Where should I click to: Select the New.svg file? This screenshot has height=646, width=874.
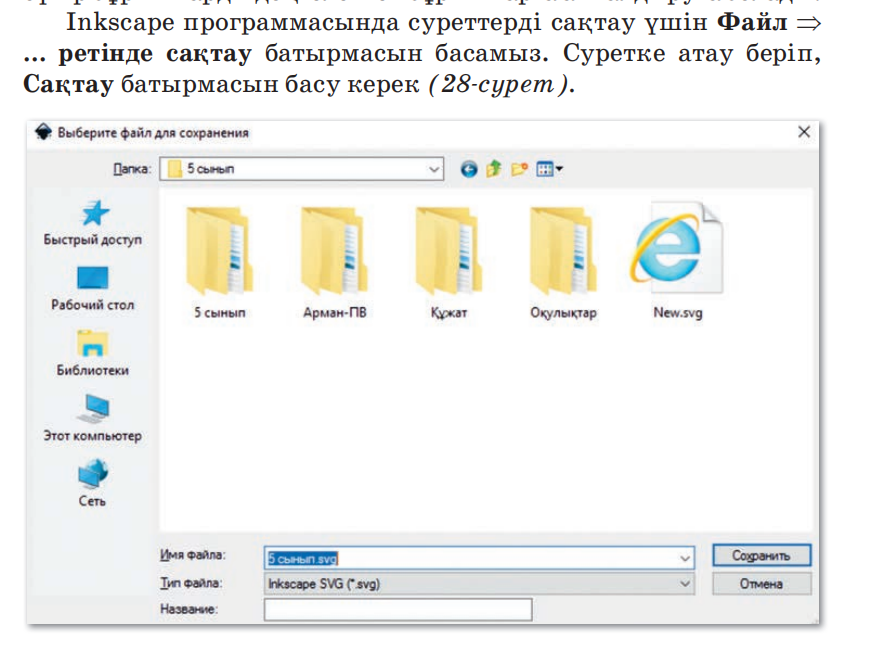coord(678,261)
